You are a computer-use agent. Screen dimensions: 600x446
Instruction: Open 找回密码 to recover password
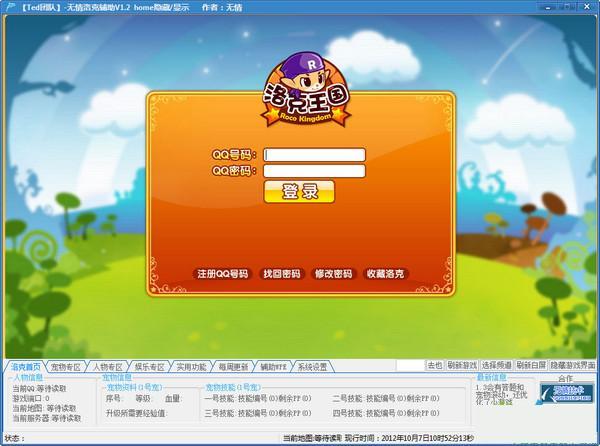click(282, 274)
